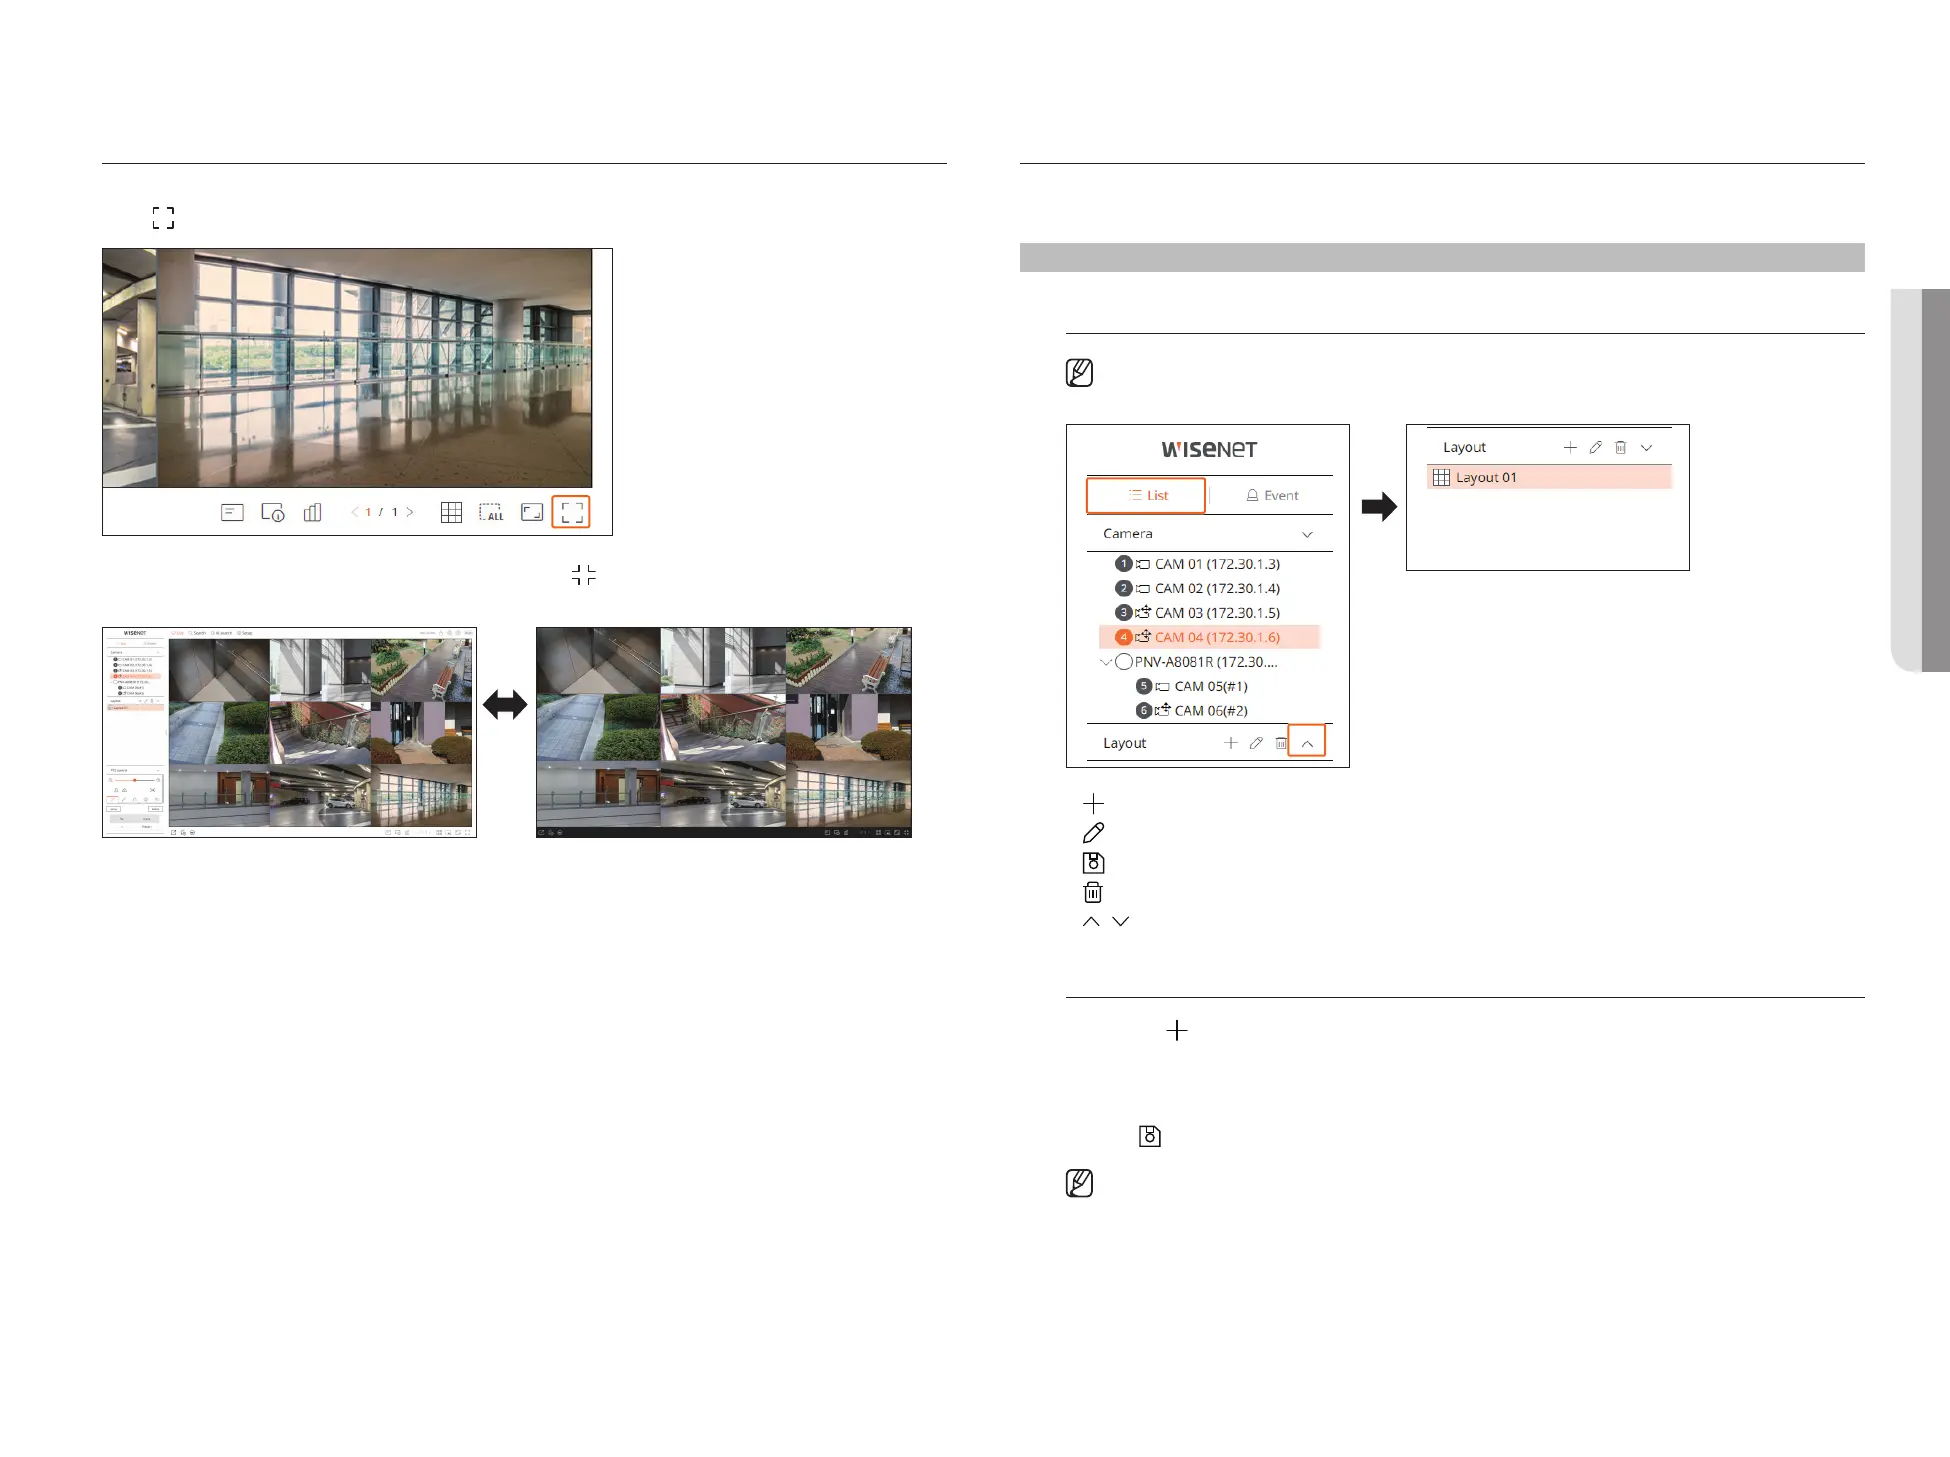
Task: Switch to the Event tab
Action: 1272,495
